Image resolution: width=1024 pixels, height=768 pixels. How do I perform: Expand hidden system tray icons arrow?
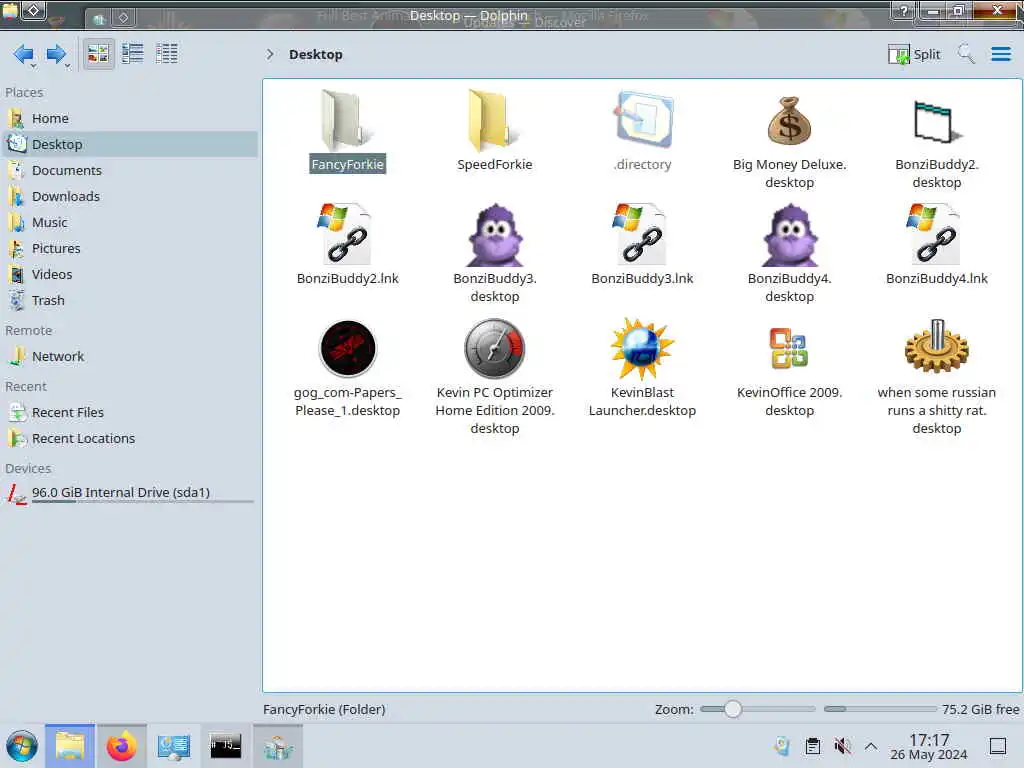(871, 746)
